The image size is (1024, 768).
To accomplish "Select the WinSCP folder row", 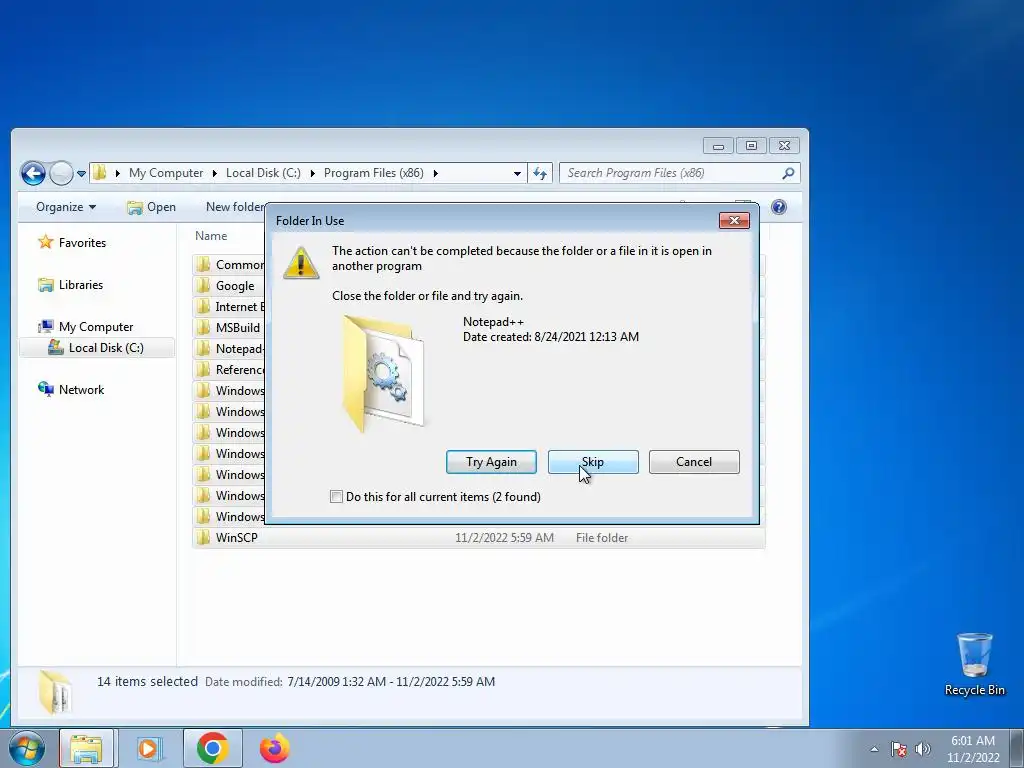I will [479, 537].
